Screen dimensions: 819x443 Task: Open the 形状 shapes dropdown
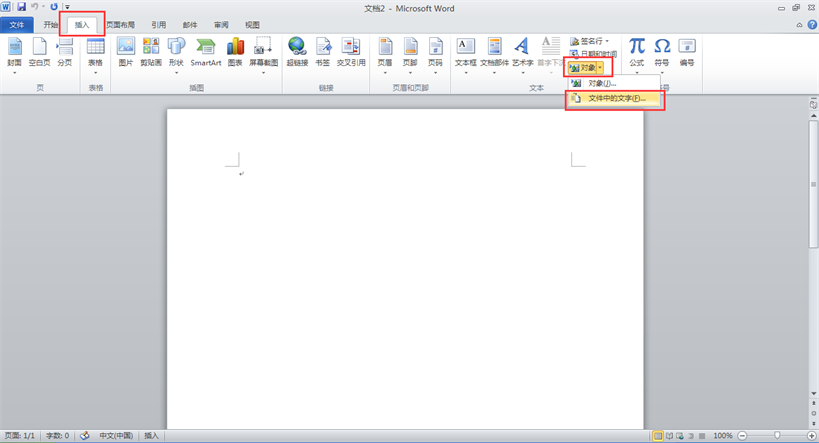[176, 71]
